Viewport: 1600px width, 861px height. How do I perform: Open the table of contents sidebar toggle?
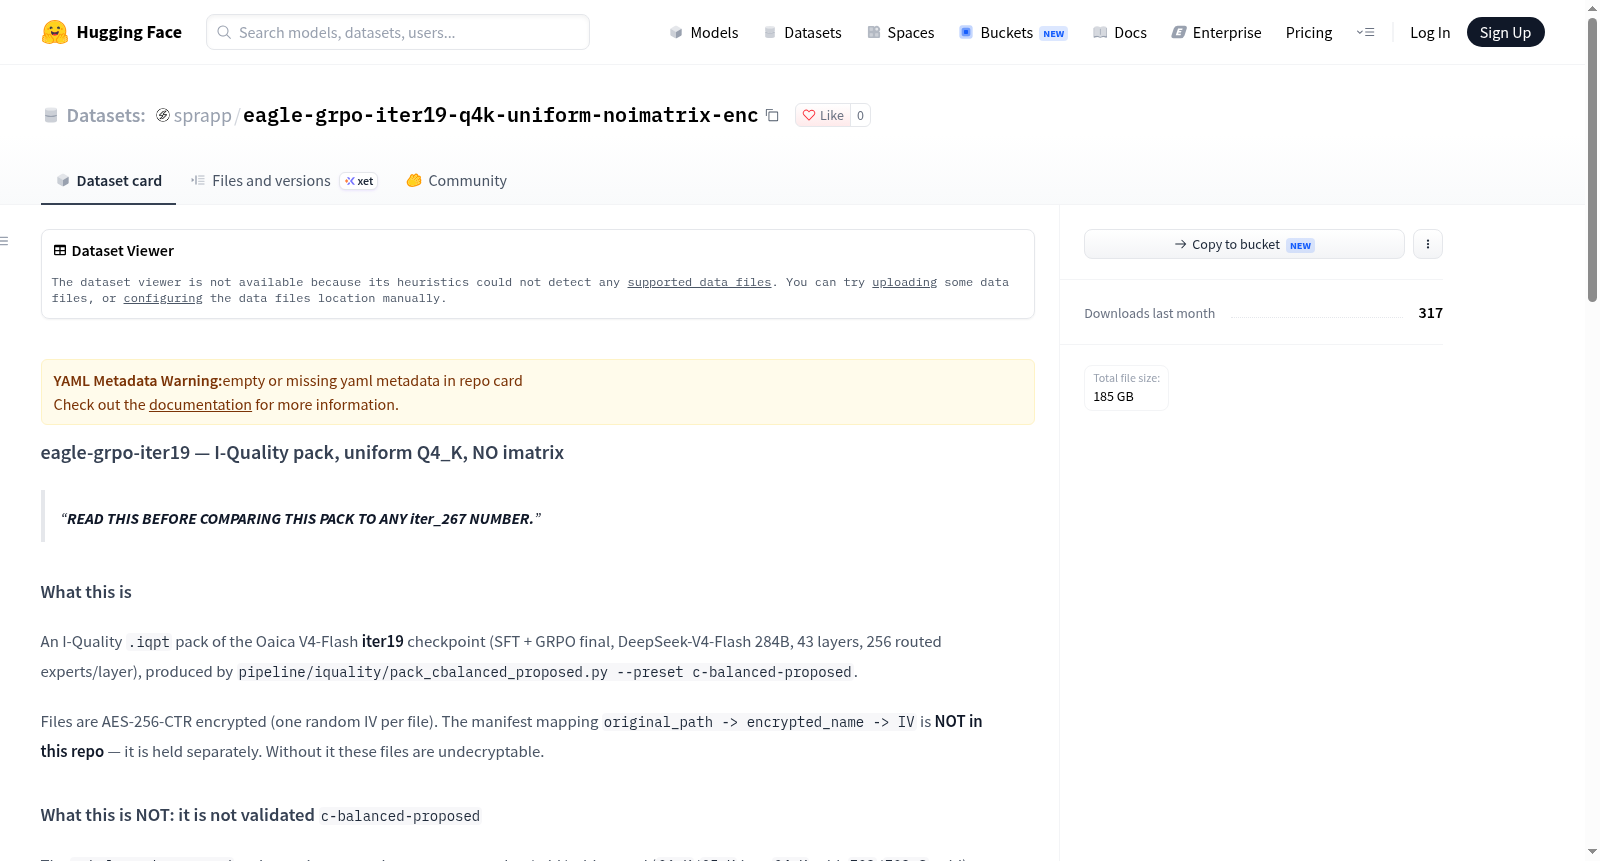pyautogui.click(x=5, y=241)
